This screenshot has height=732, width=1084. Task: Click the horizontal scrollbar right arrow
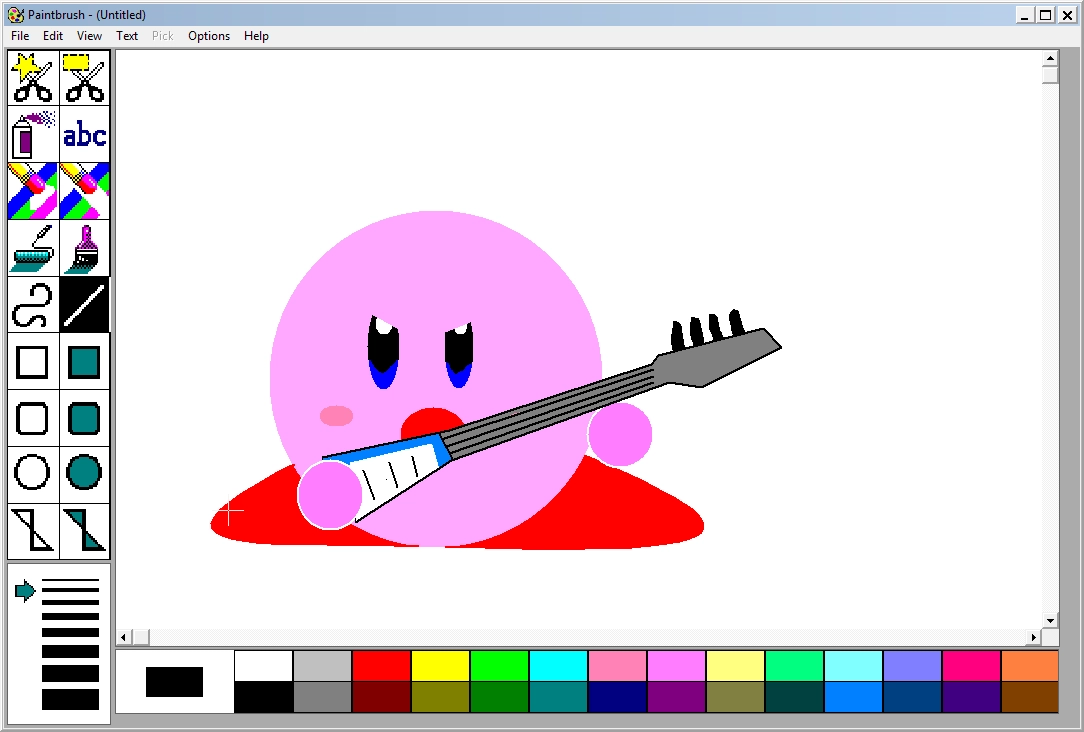pos(1034,637)
